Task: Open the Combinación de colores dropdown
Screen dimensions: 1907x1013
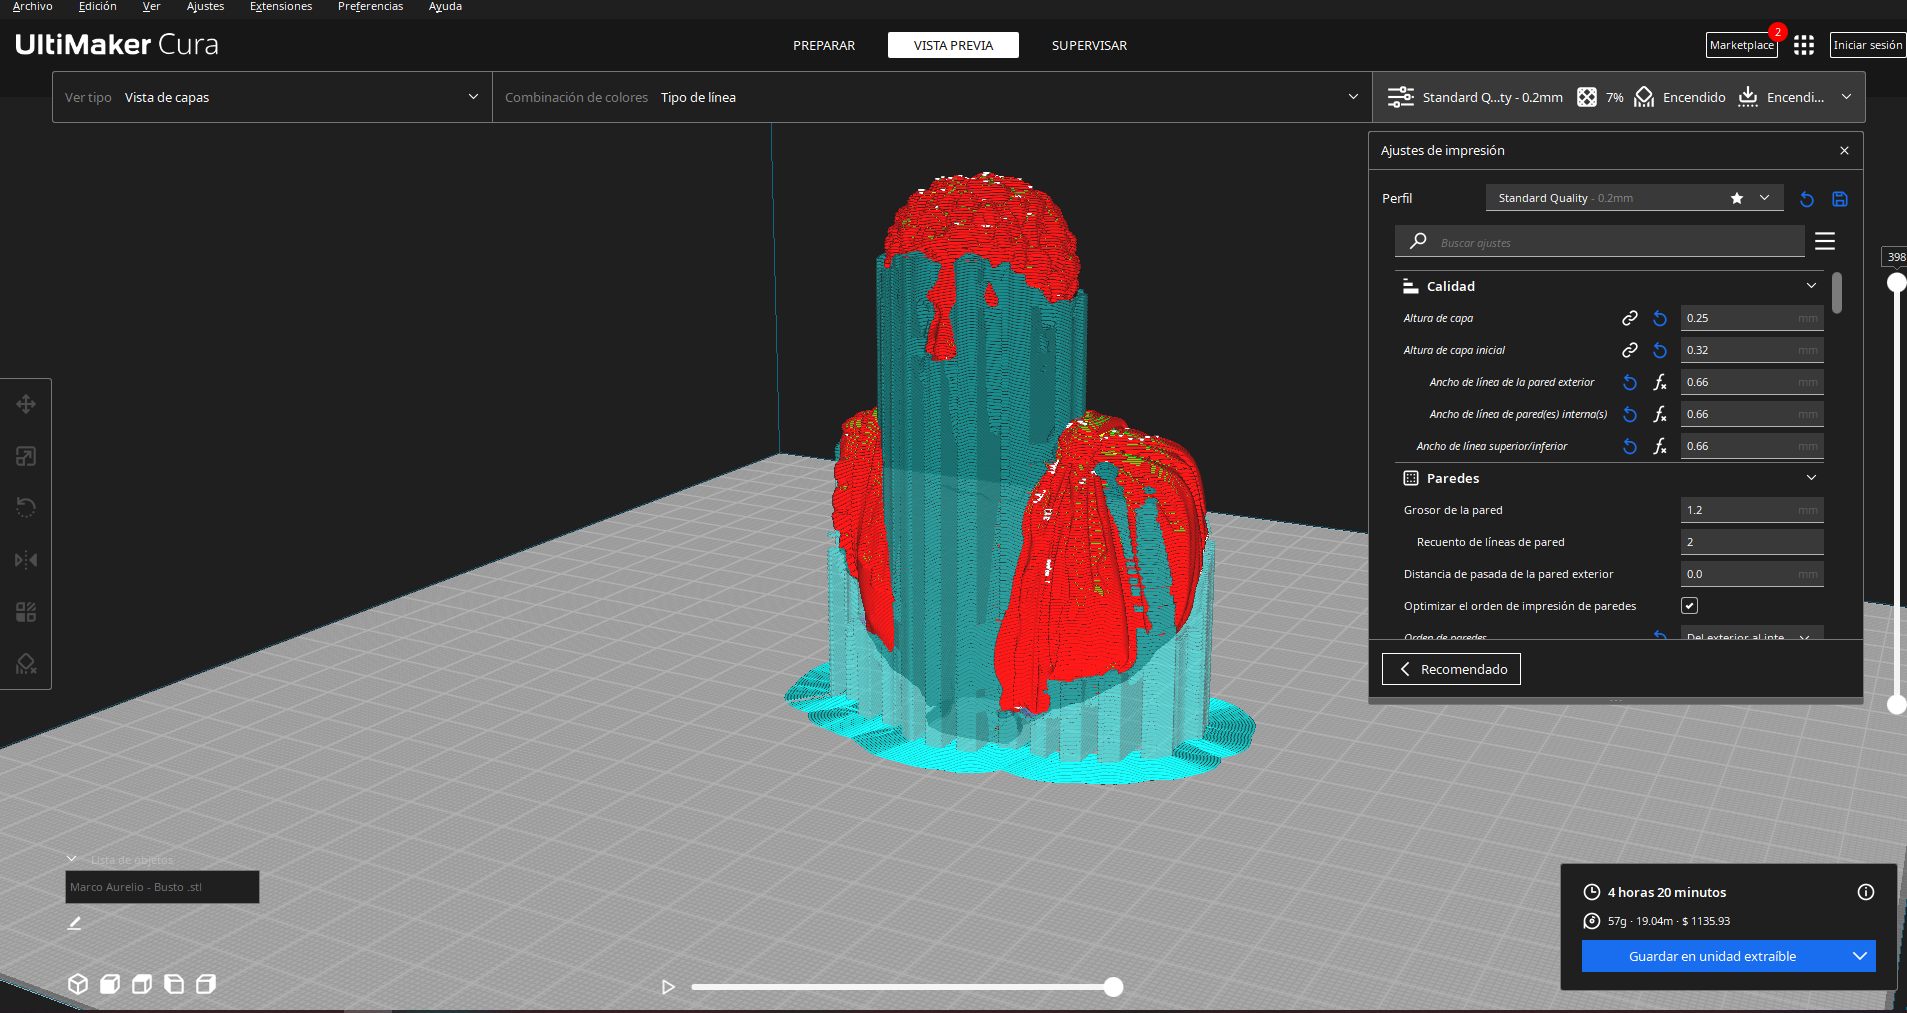Action: (932, 97)
